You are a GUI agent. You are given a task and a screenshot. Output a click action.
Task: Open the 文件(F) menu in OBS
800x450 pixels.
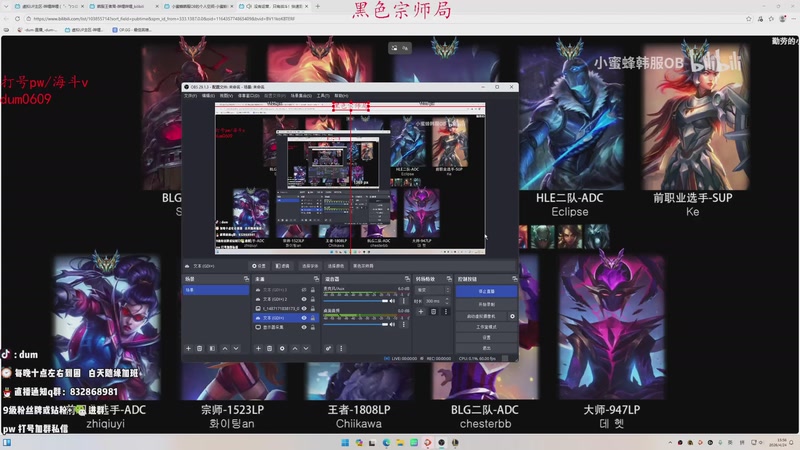(x=191, y=96)
